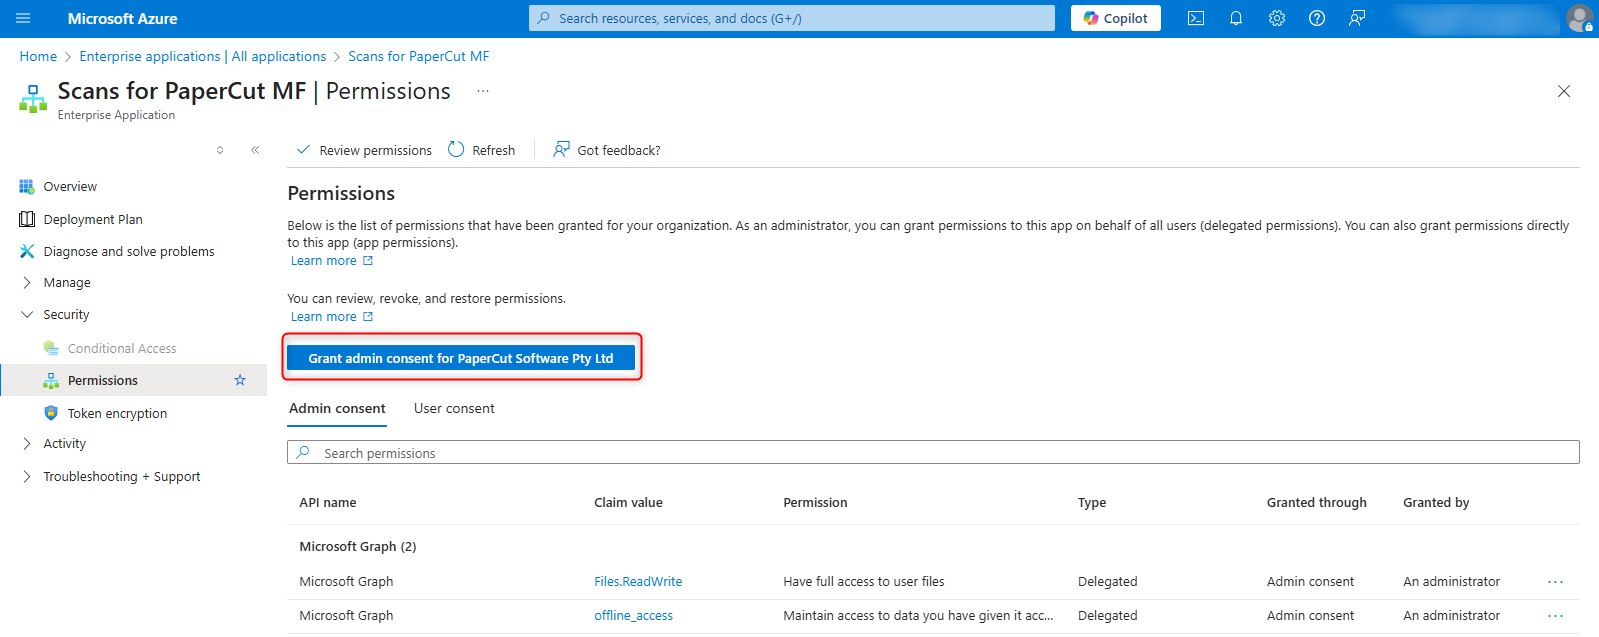Click the Conditional Access icon
1599x637 pixels.
(x=51, y=348)
